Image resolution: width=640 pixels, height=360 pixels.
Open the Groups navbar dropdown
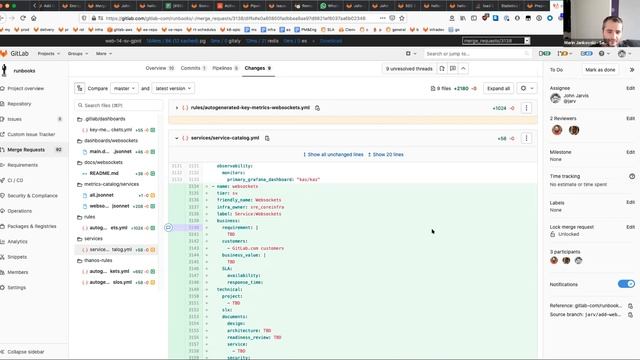(78, 53)
